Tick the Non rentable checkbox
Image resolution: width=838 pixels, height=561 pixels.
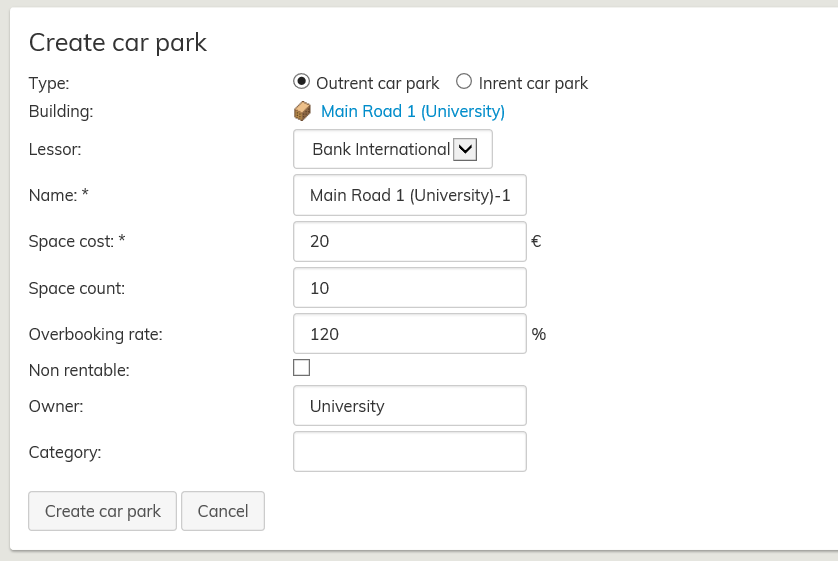coord(301,367)
